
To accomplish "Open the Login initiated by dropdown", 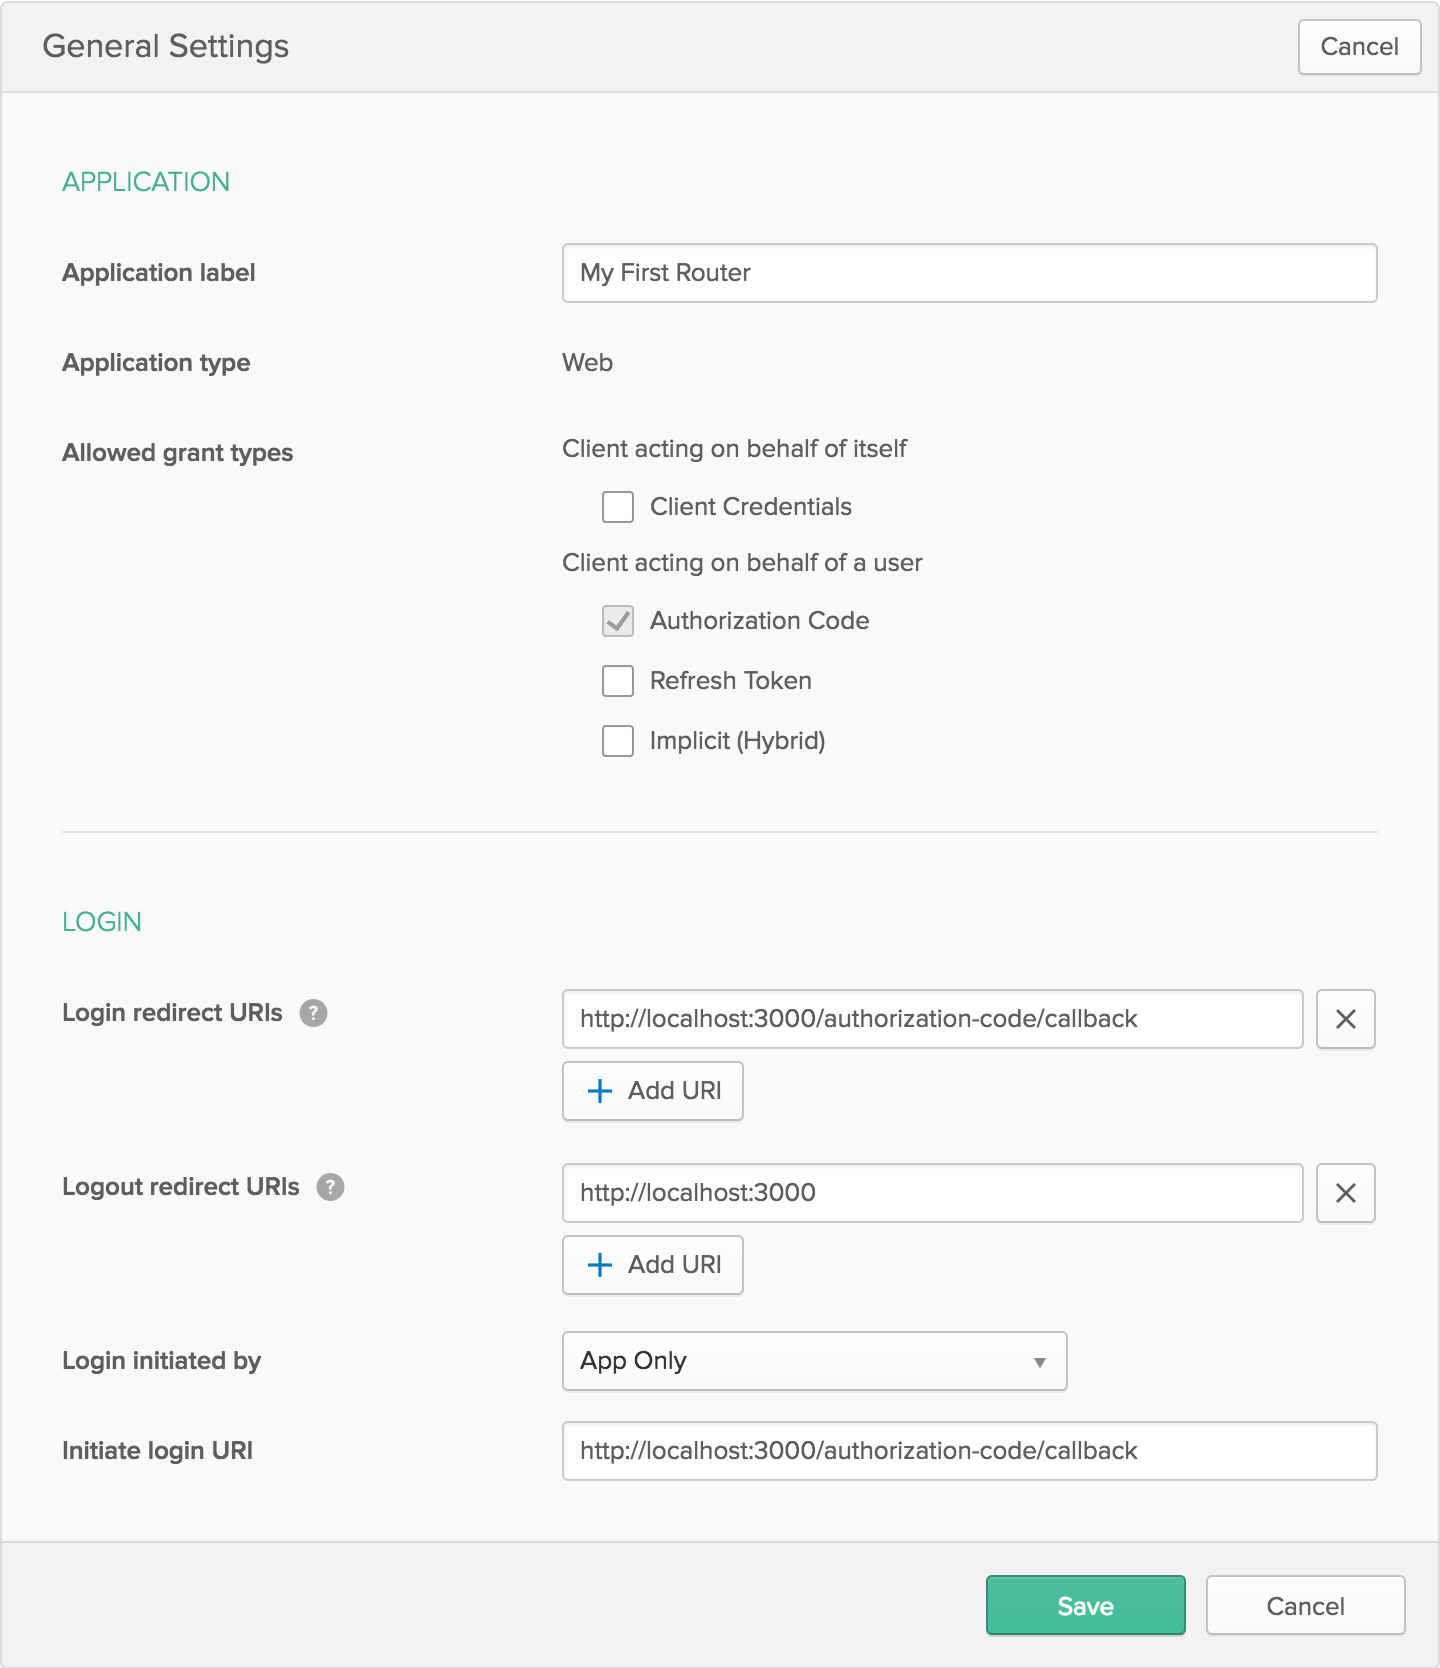I will [814, 1361].
